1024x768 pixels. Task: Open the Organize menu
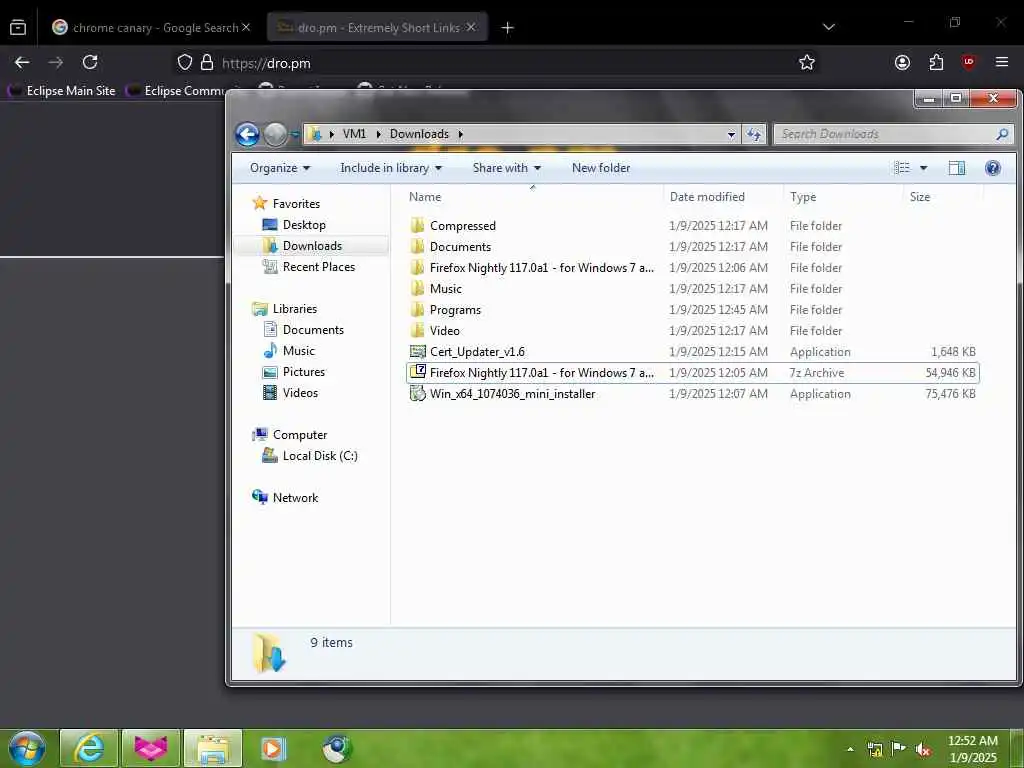point(280,168)
